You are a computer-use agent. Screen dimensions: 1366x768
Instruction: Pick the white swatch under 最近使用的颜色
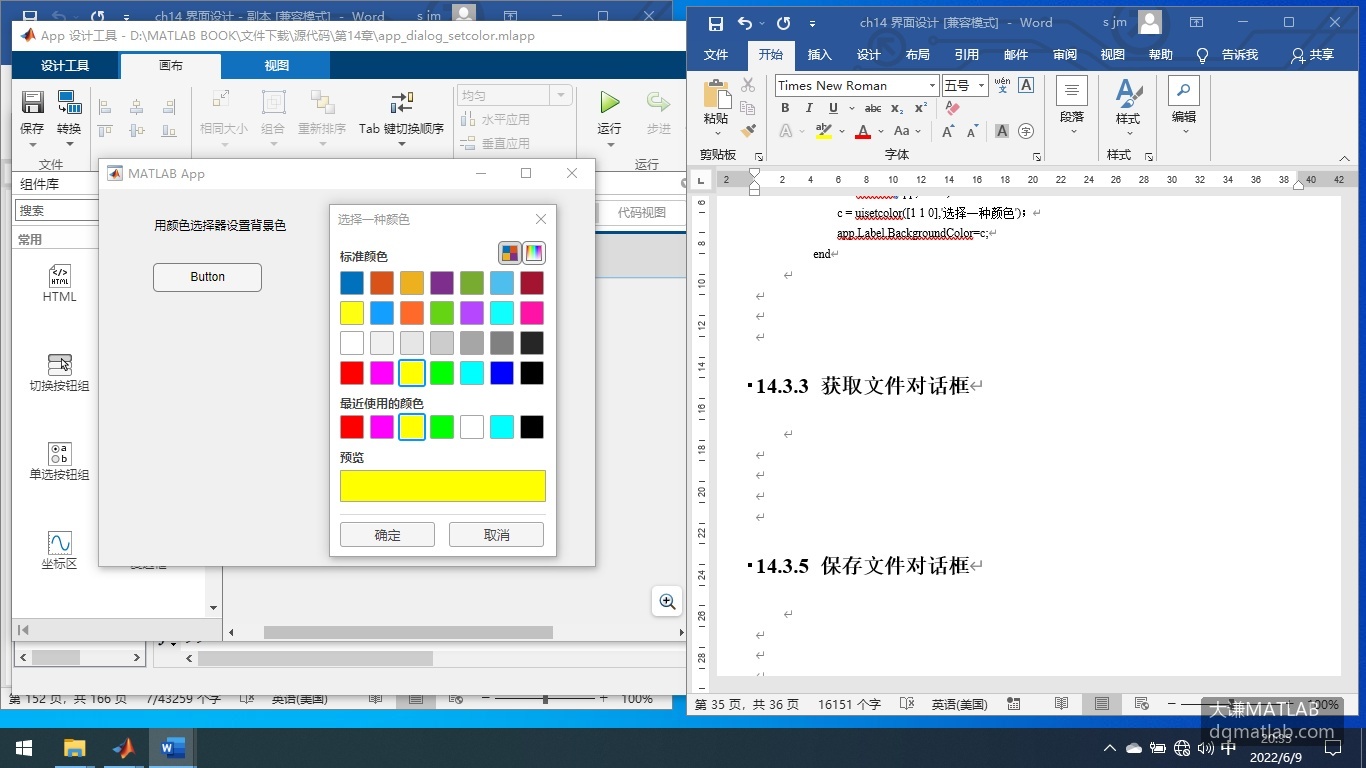472,427
